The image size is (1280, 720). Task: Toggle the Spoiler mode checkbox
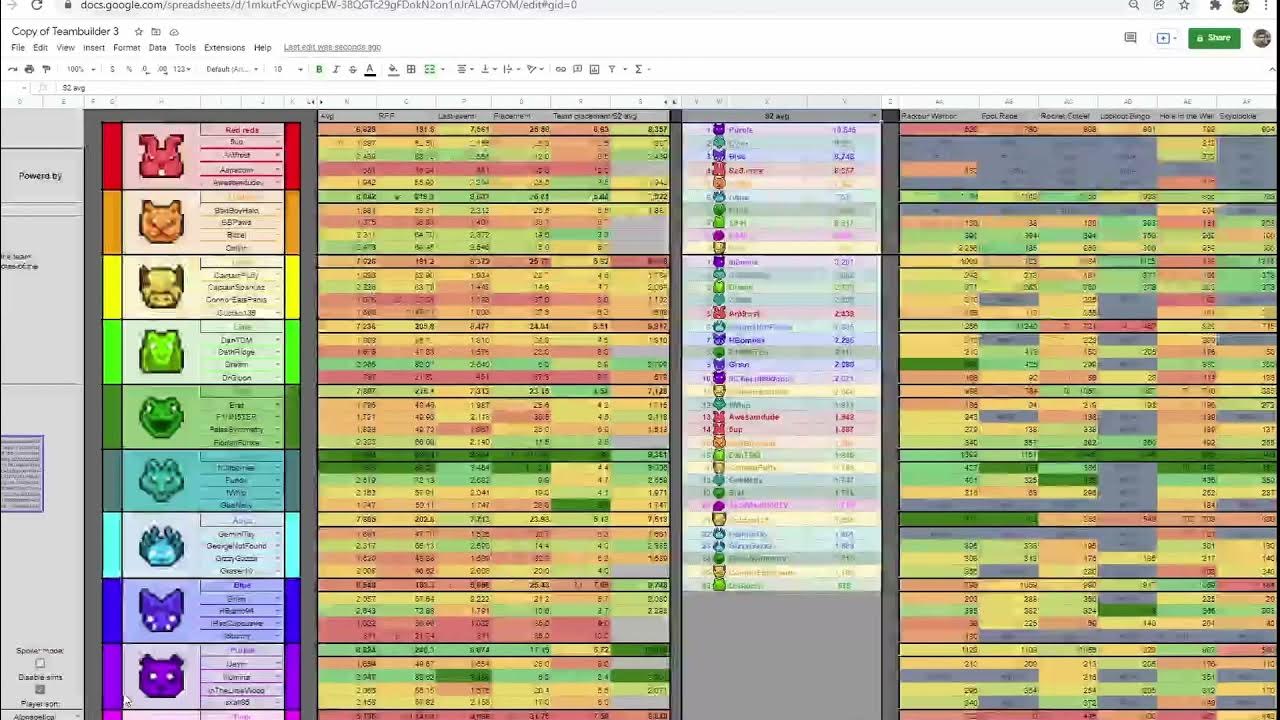40,663
